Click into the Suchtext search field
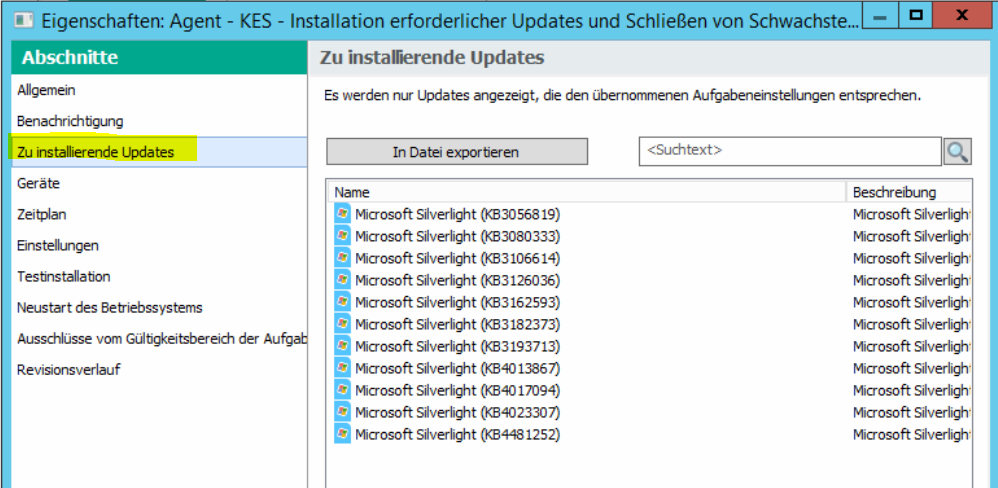The image size is (998, 488). (790, 151)
